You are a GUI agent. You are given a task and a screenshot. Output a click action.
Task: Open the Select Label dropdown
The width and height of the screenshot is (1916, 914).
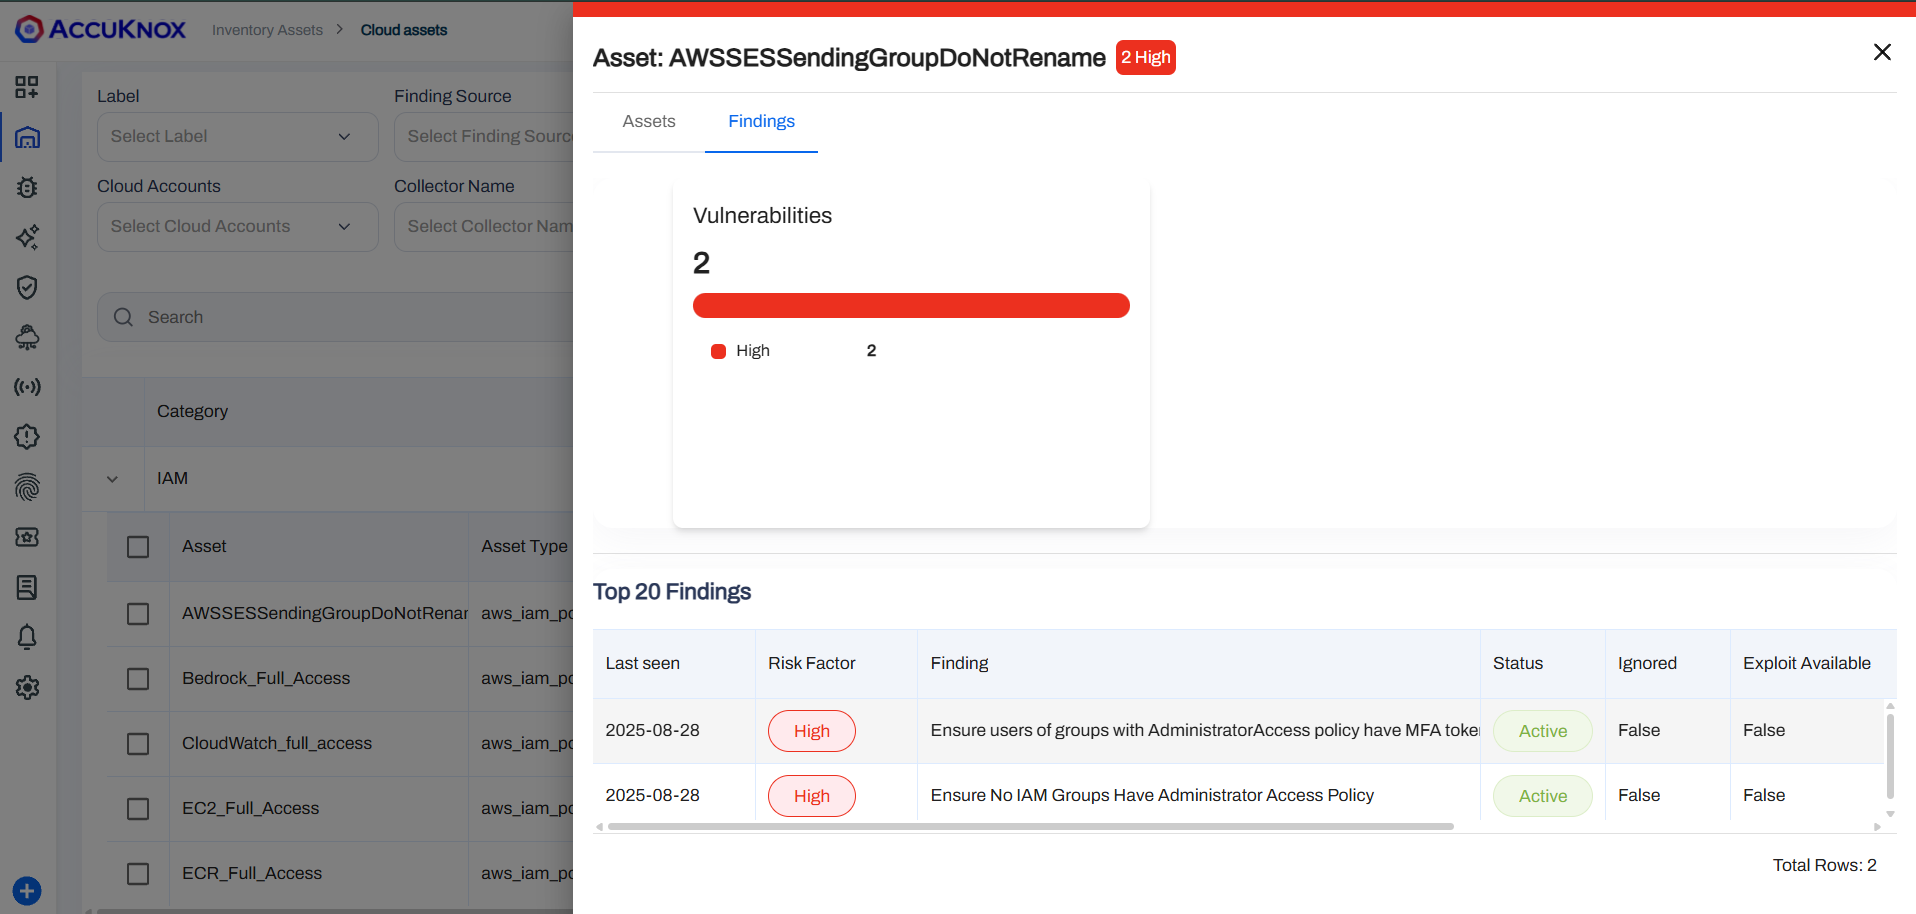coord(237,137)
